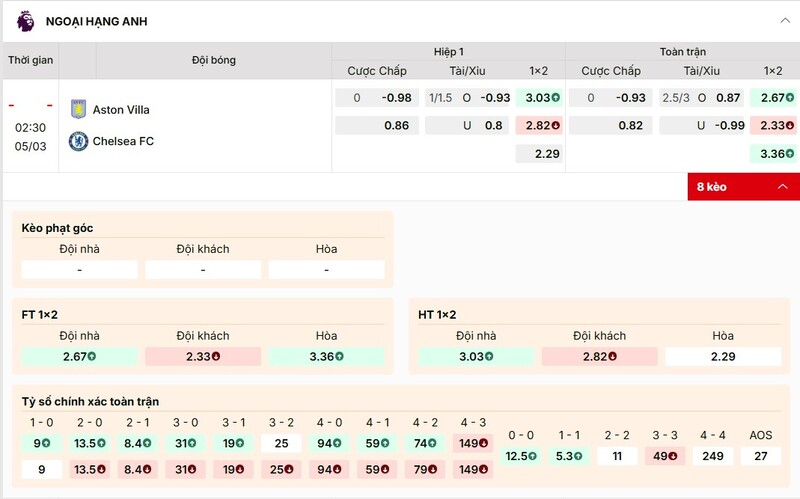This screenshot has width=800, height=499.
Task: Pick Hòa odds 2.29 in HT 1×2 panel
Action: 723,356
